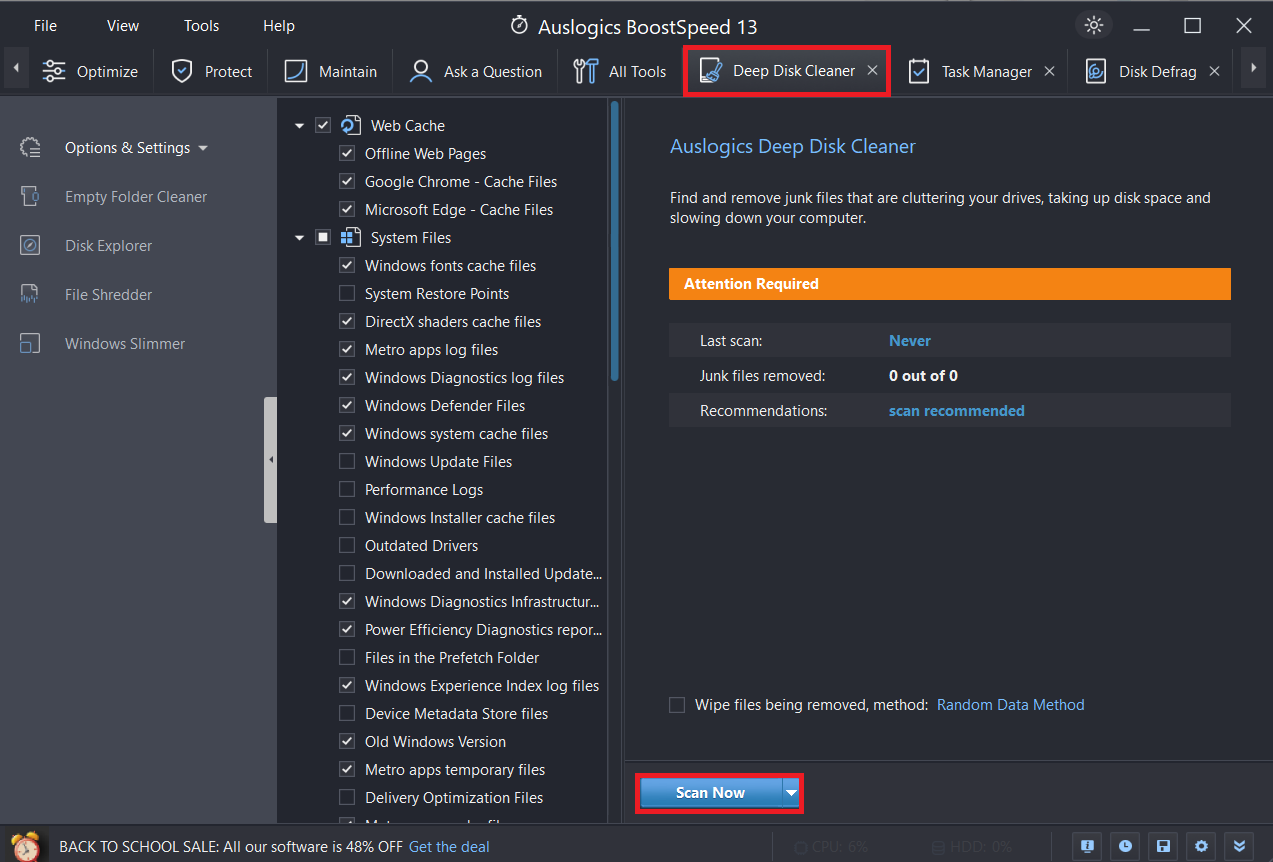Click the All Tools wrench icon
The image size is (1273, 862).
(x=586, y=71)
